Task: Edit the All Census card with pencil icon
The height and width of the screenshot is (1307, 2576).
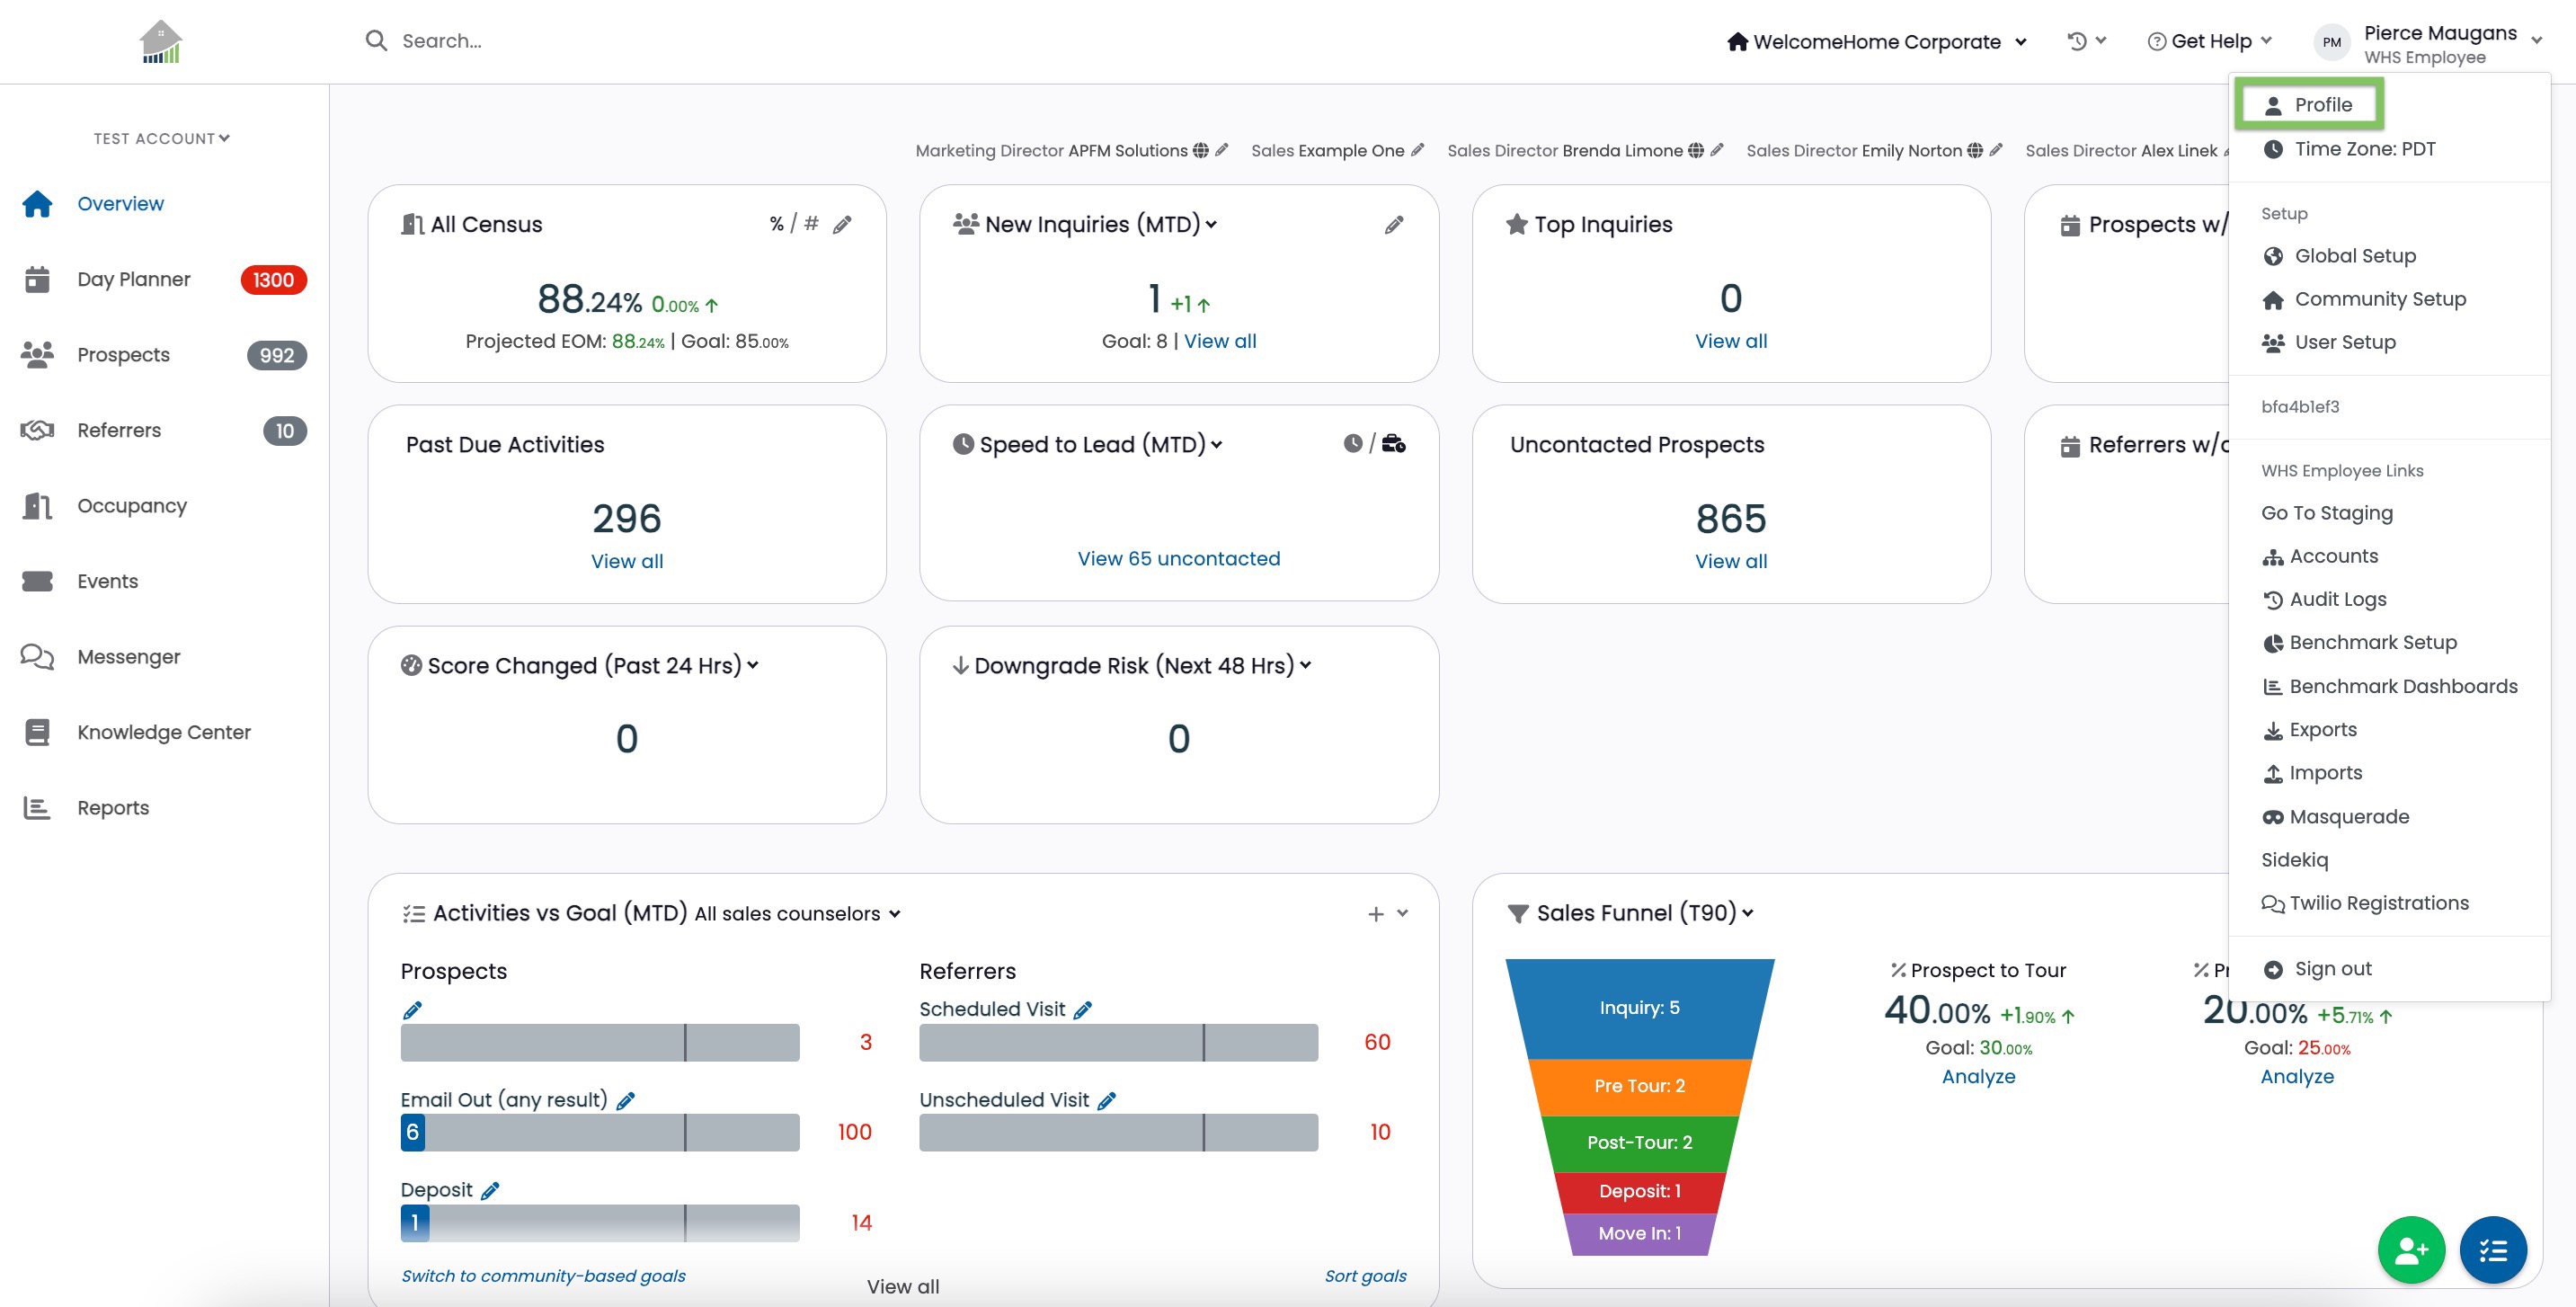Action: click(x=842, y=224)
